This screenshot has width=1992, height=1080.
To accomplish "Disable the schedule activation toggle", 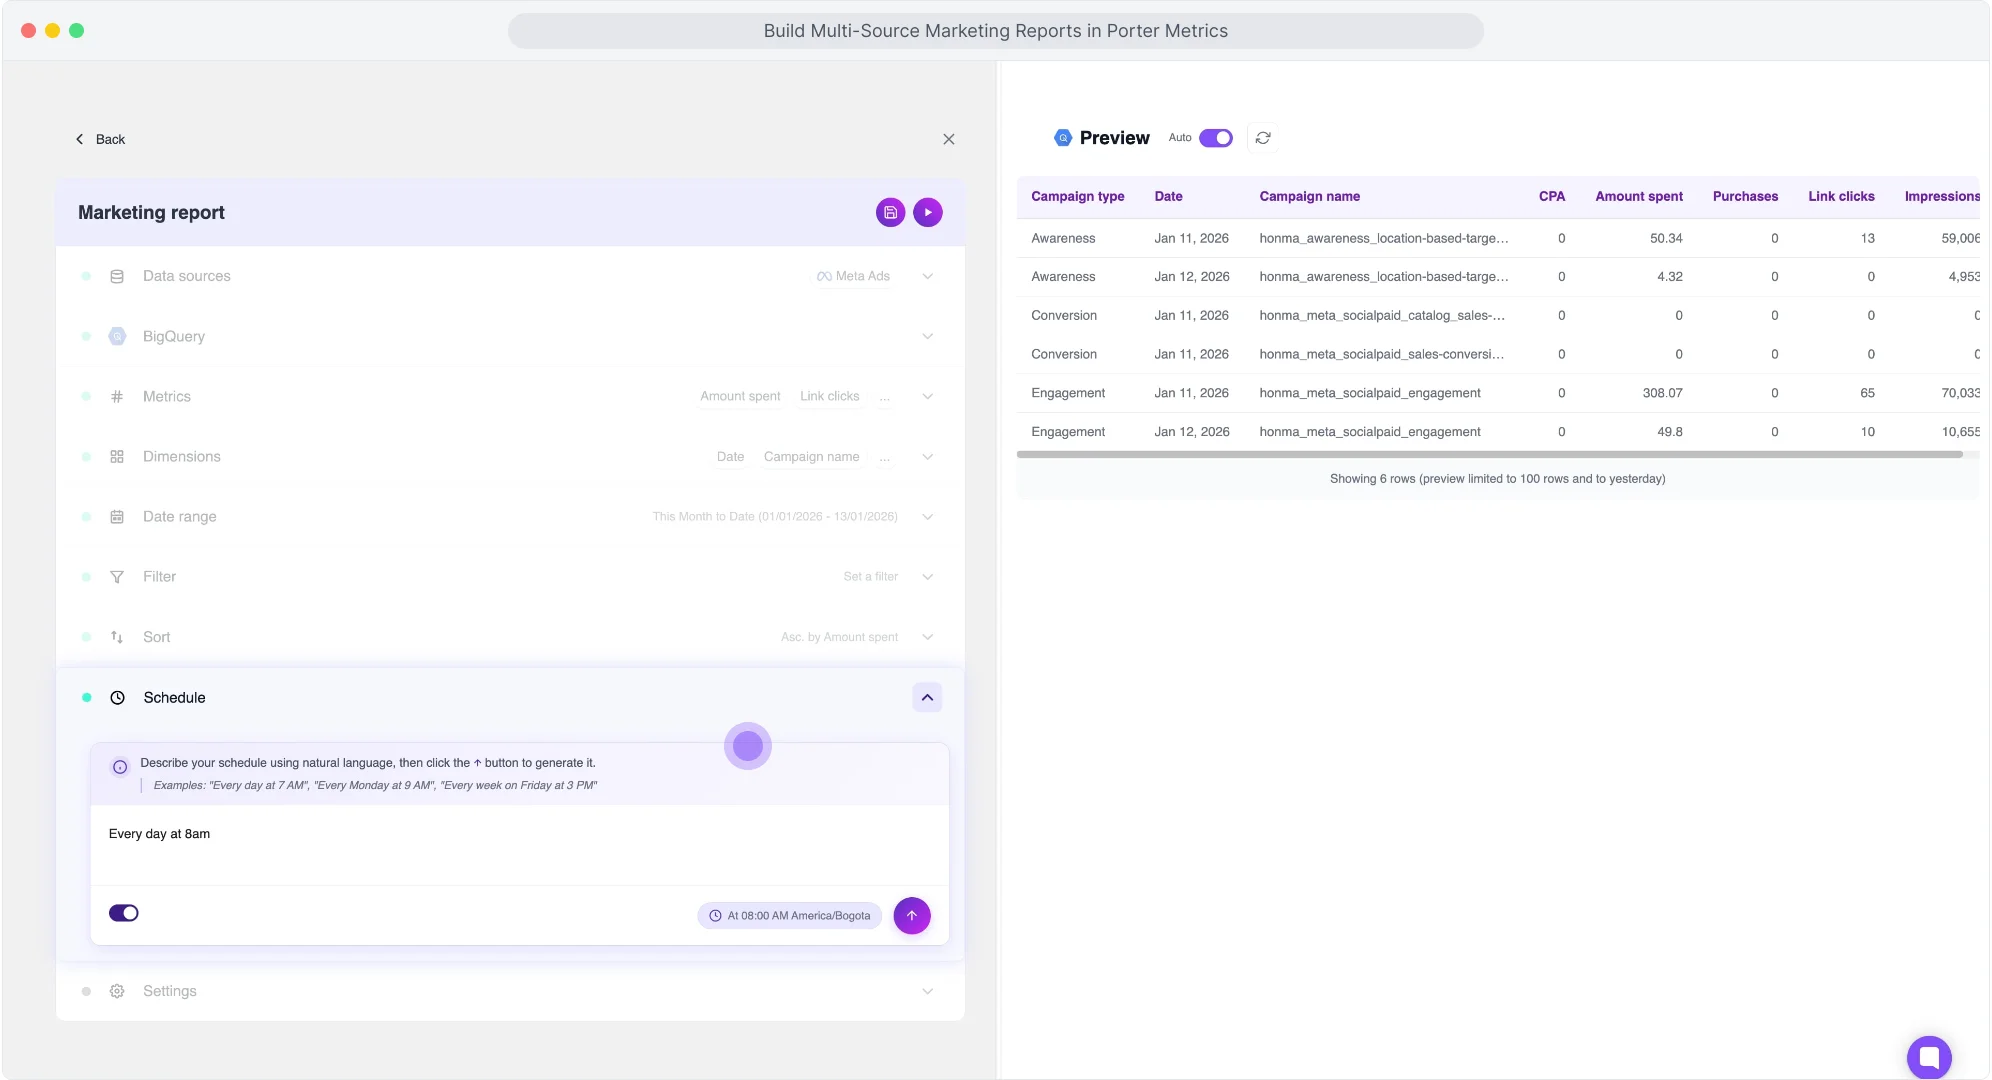I will [124, 912].
